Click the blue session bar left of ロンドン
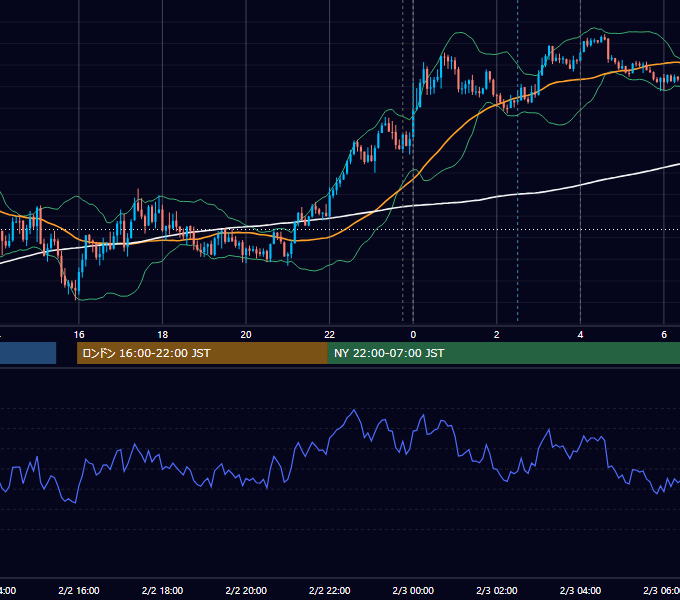The height and width of the screenshot is (600, 680). click(x=28, y=353)
